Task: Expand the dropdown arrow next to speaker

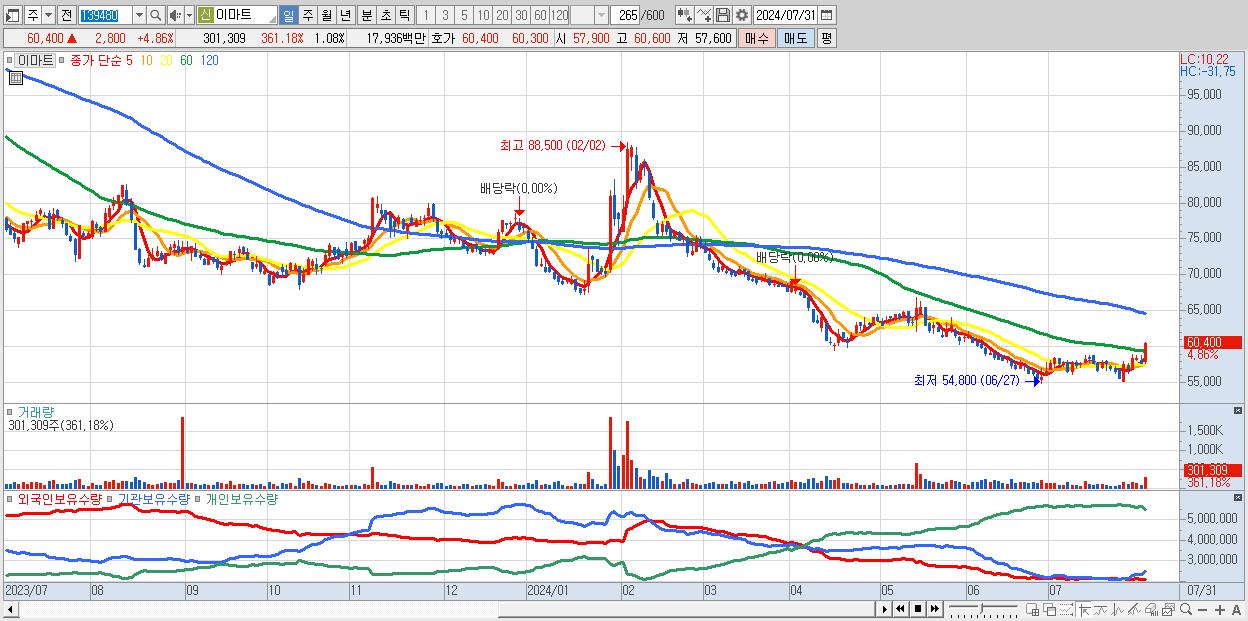Action: [x=189, y=15]
